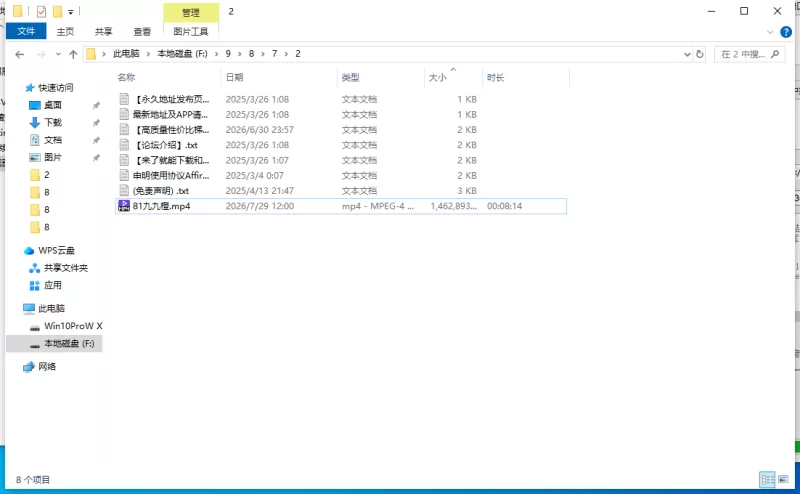Go up one folder level with the up arrow

coord(73,54)
